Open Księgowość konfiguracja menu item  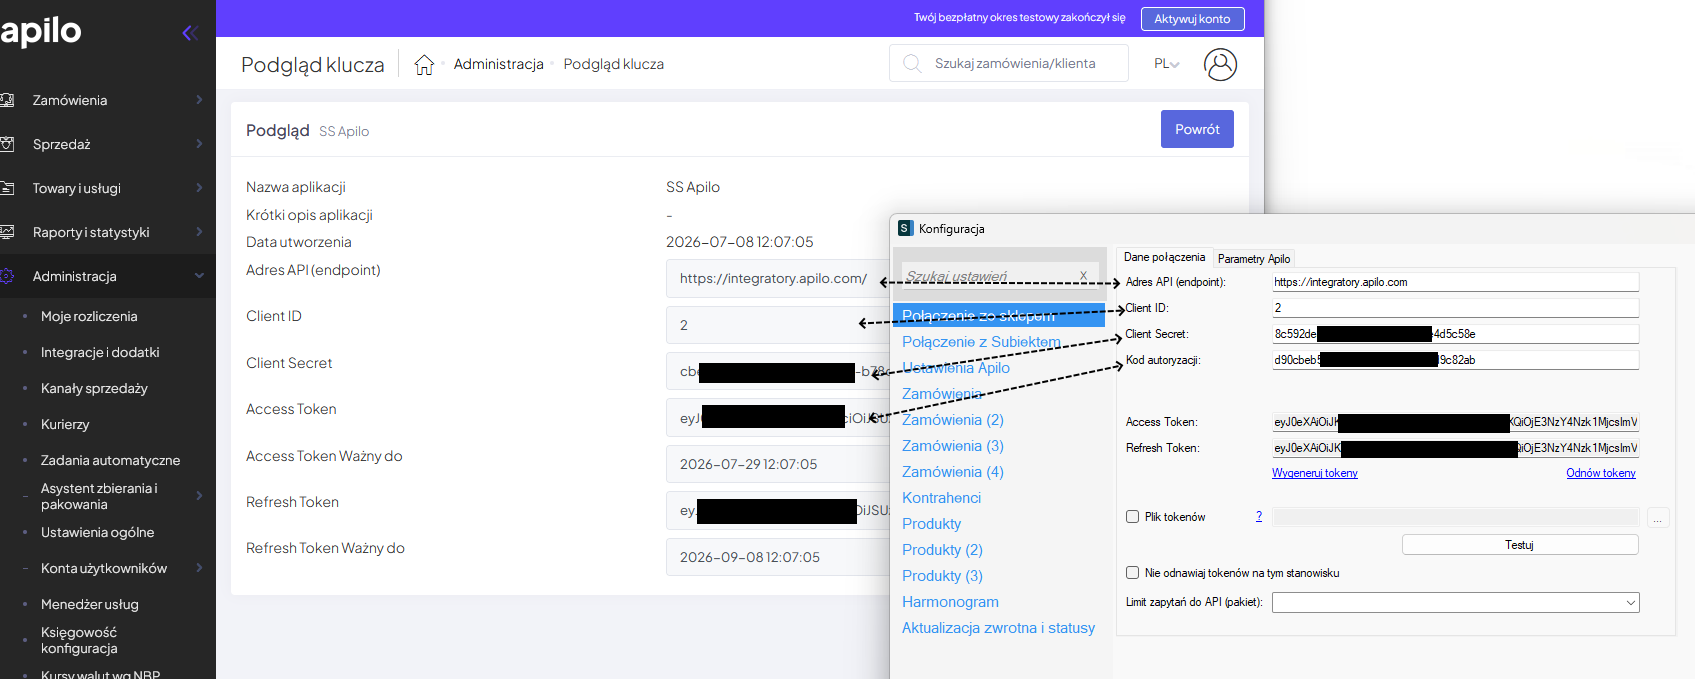point(79,640)
